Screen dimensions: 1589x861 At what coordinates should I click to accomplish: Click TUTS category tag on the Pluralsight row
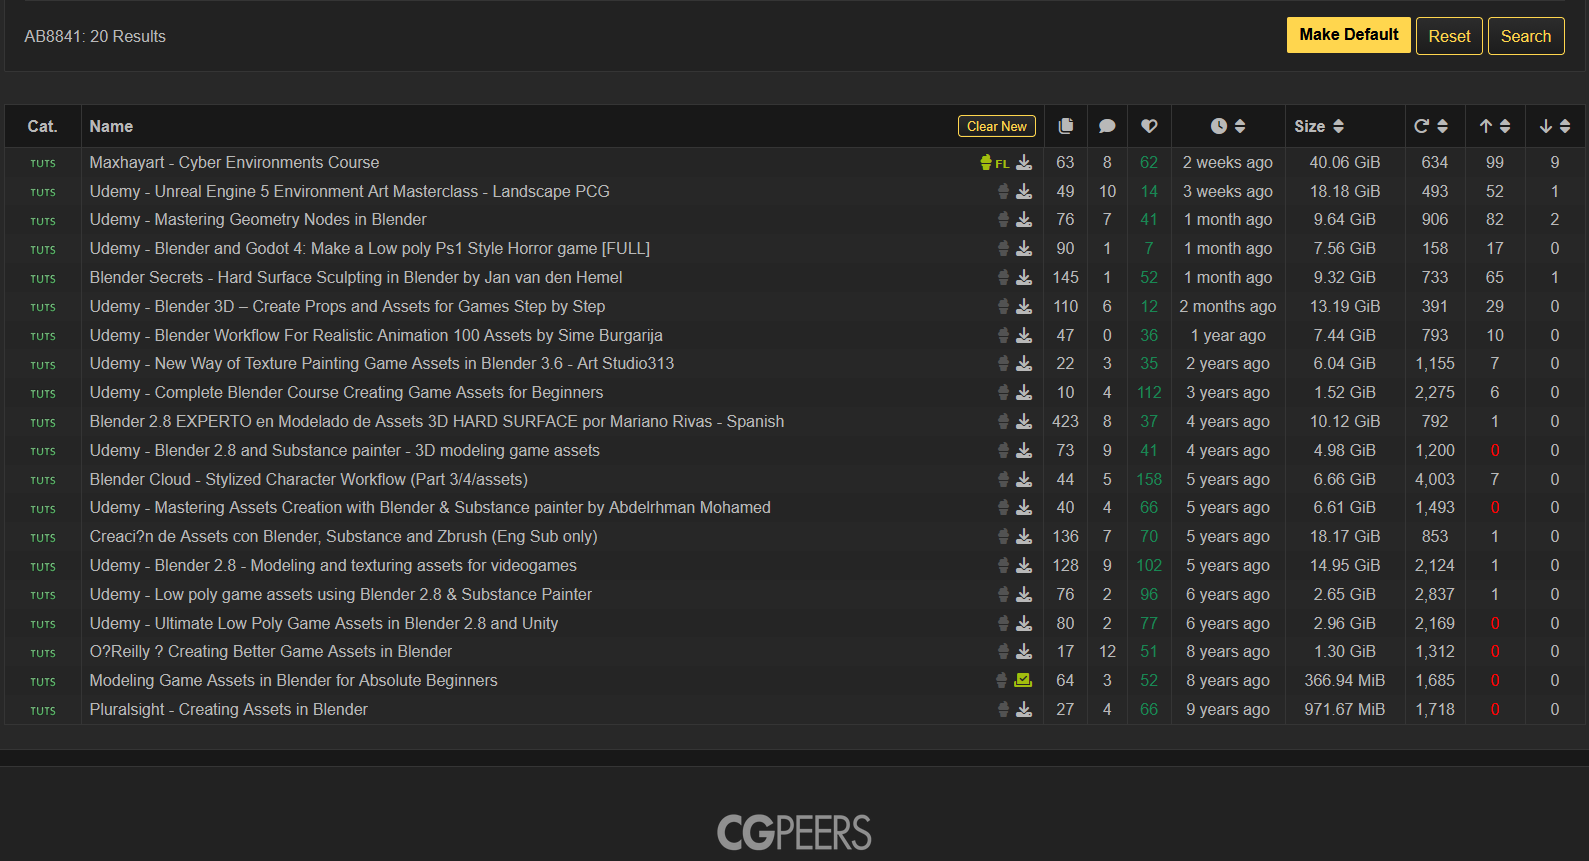(43, 710)
